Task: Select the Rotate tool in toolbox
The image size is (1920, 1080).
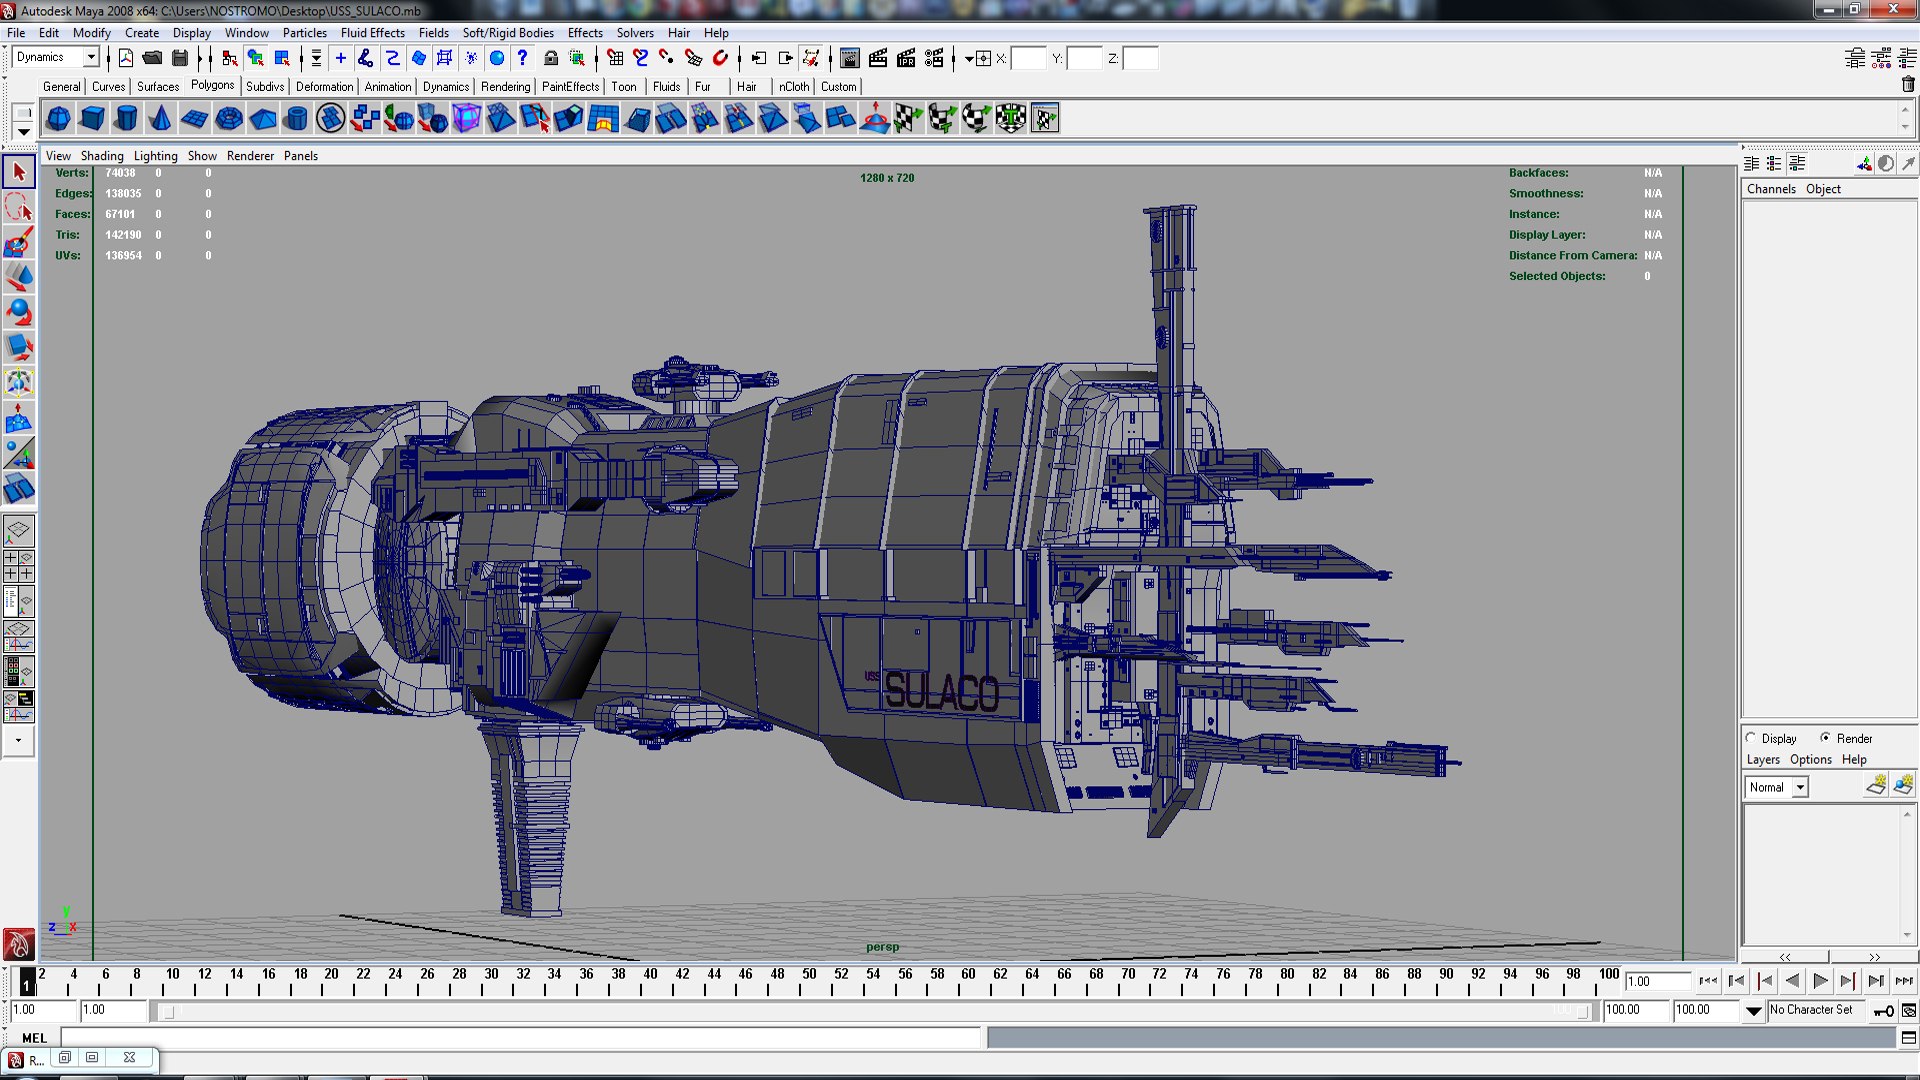Action: [x=19, y=313]
